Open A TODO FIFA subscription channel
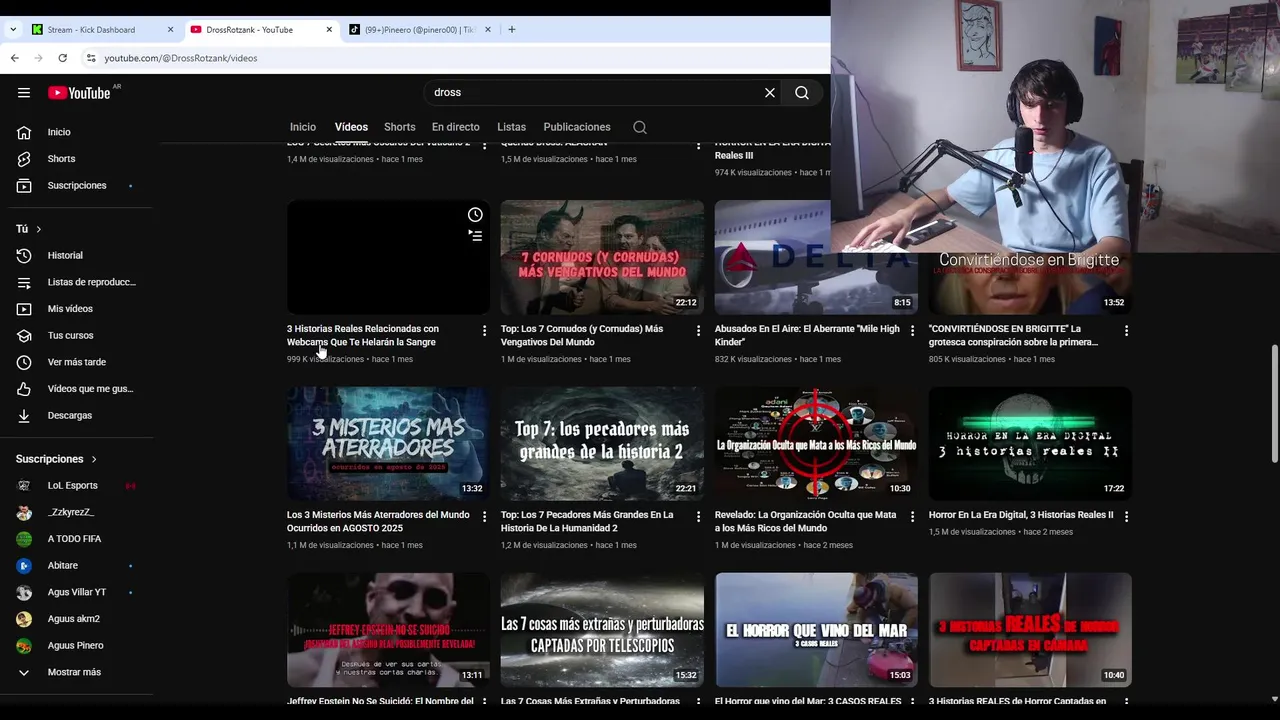This screenshot has width=1280, height=720. 76,539
